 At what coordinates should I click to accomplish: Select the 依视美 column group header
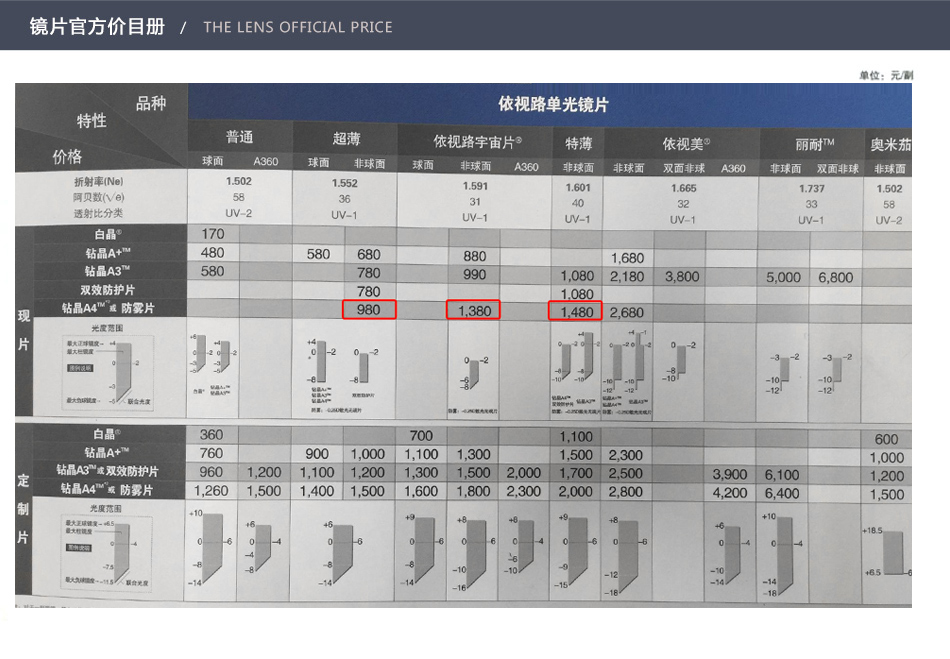coord(685,144)
